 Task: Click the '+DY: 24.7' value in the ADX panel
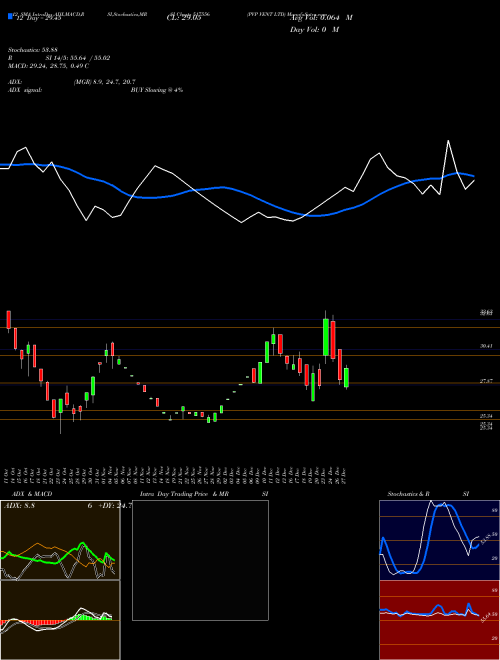coord(115,506)
